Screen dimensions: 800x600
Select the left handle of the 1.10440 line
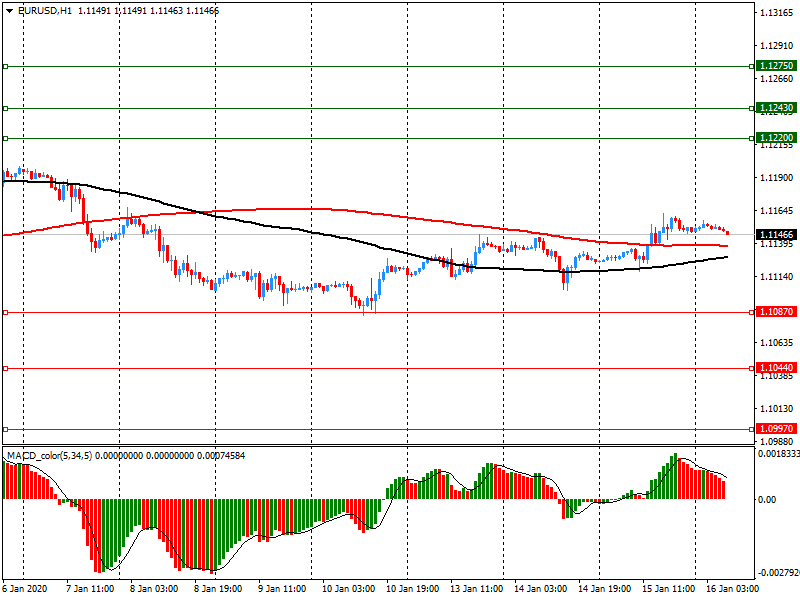5,368
